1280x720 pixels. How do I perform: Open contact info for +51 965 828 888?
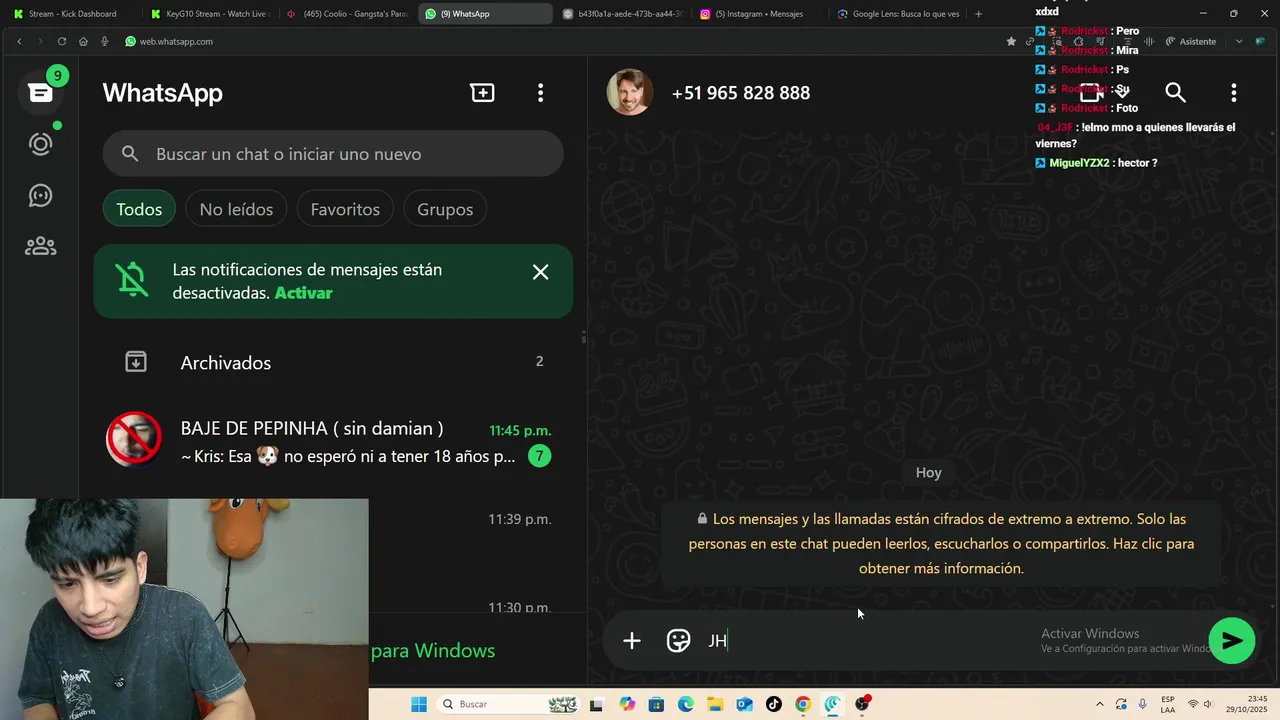(x=741, y=93)
